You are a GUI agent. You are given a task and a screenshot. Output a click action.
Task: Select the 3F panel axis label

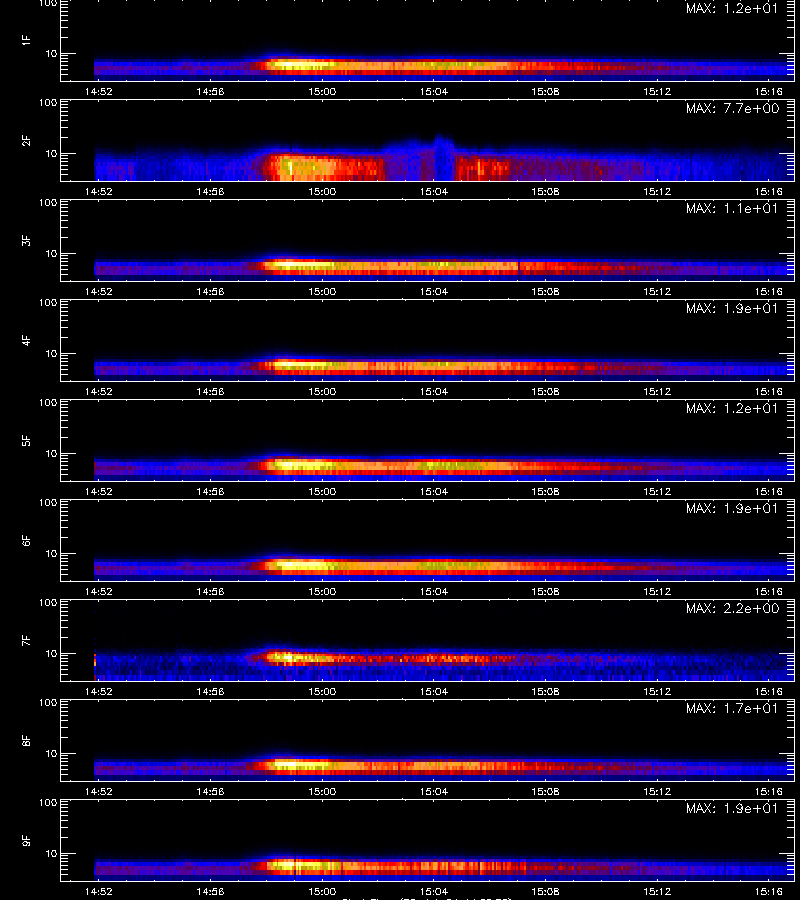pos(26,240)
